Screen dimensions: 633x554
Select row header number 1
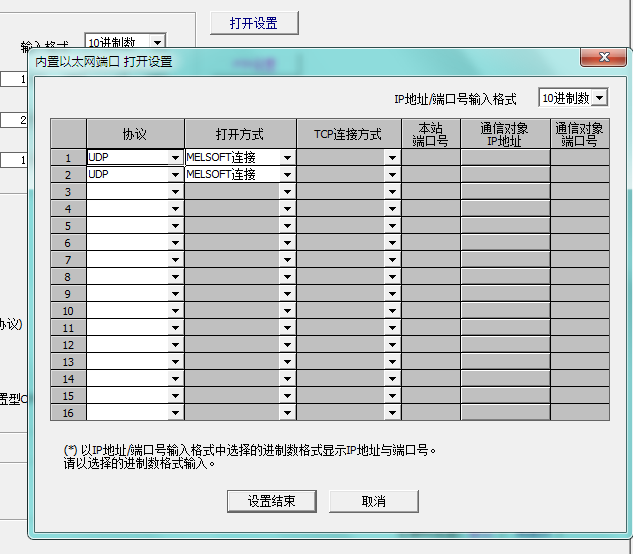tap(68, 158)
